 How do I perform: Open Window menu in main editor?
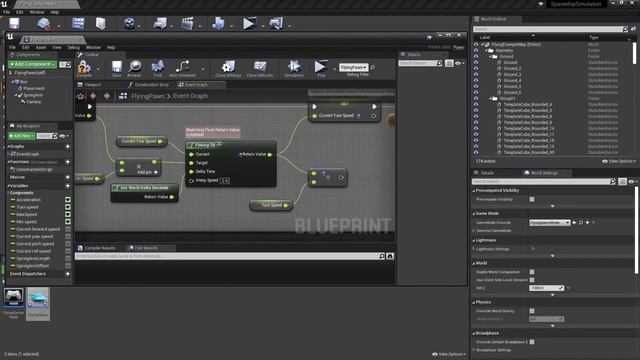(x=37, y=12)
